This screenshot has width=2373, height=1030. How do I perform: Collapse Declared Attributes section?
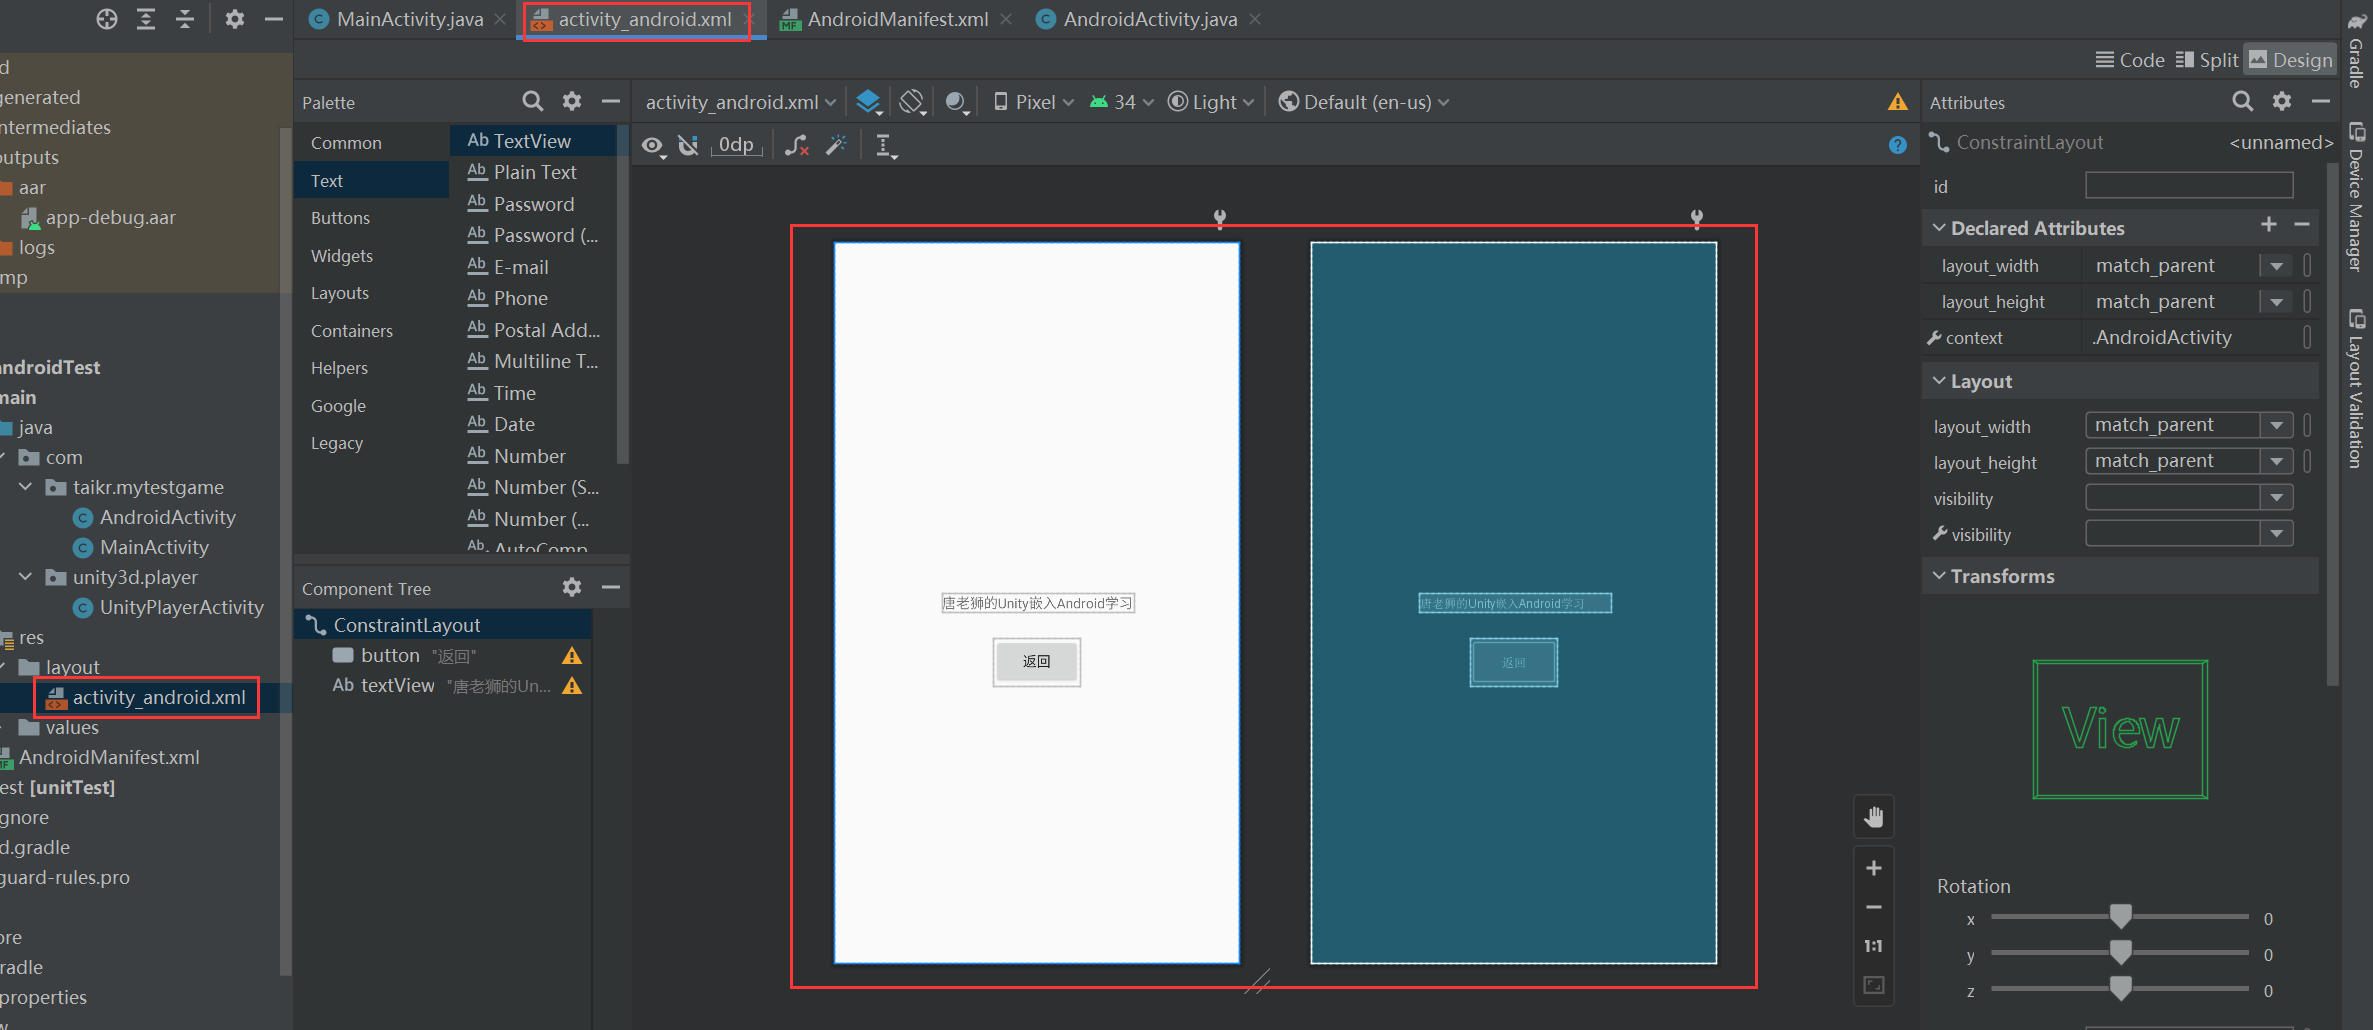pyautogui.click(x=1939, y=228)
